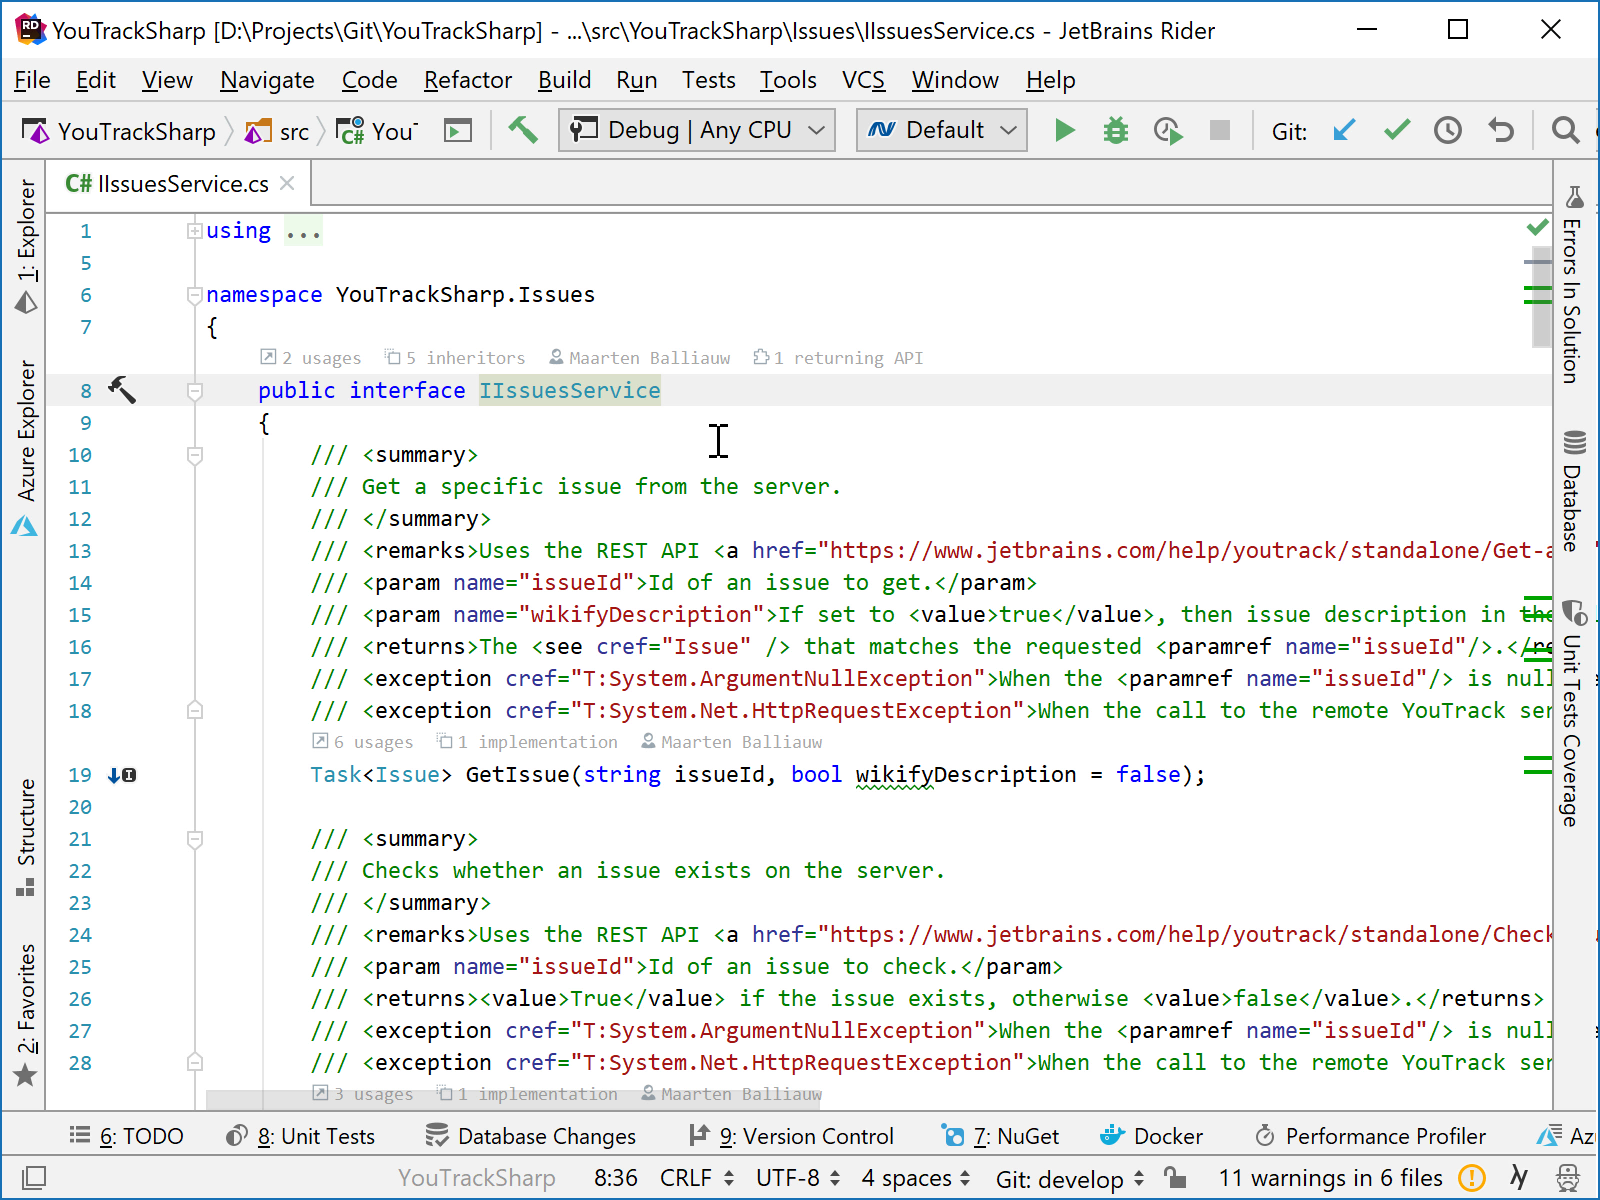This screenshot has width=1600, height=1200.
Task: Close the IIssuesService.cs editor tab
Action: tap(287, 183)
